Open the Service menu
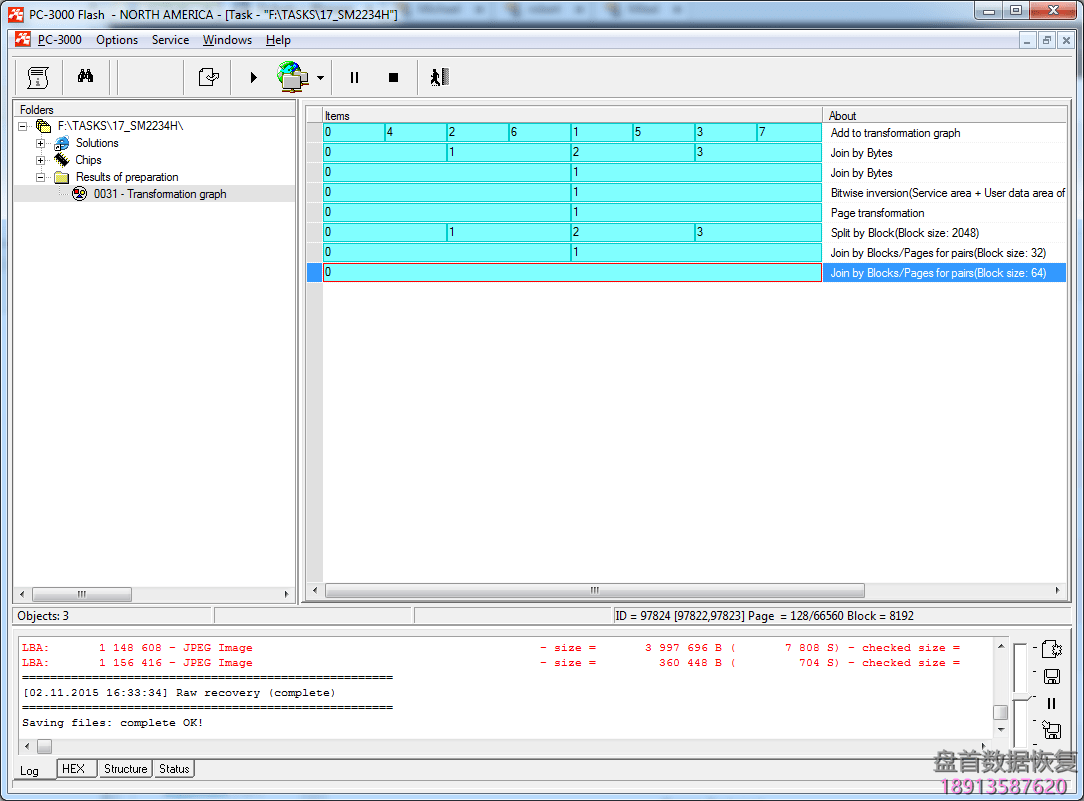Viewport: 1084px width, 801px height. [170, 40]
